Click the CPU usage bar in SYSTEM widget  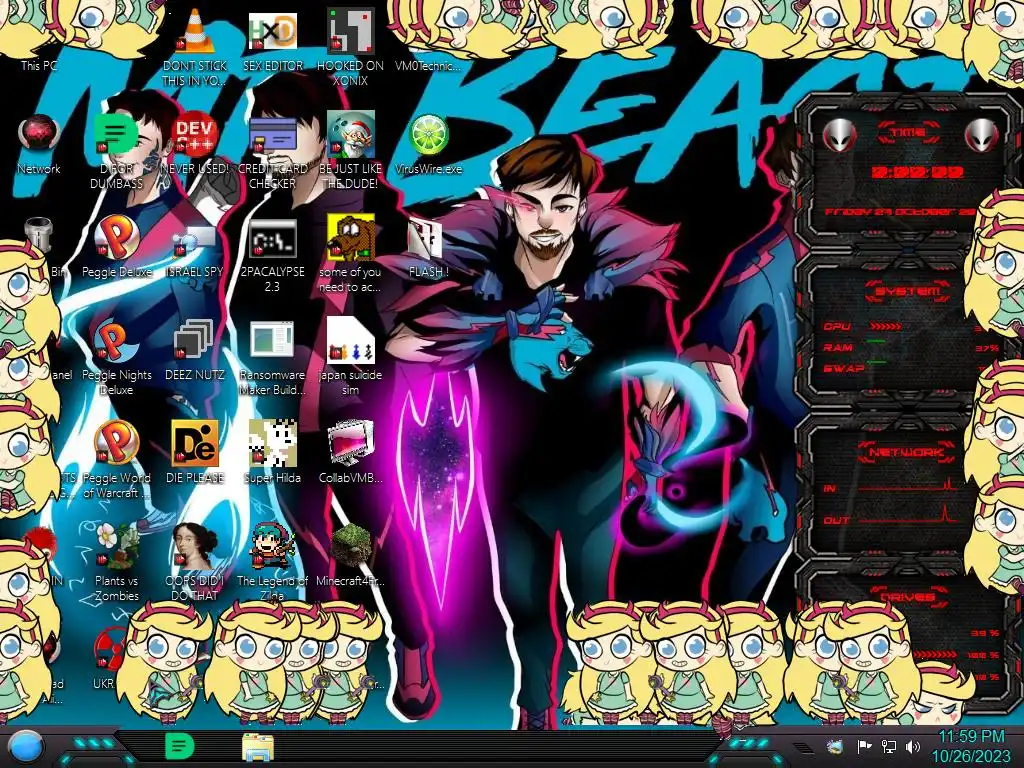pyautogui.click(x=886, y=326)
